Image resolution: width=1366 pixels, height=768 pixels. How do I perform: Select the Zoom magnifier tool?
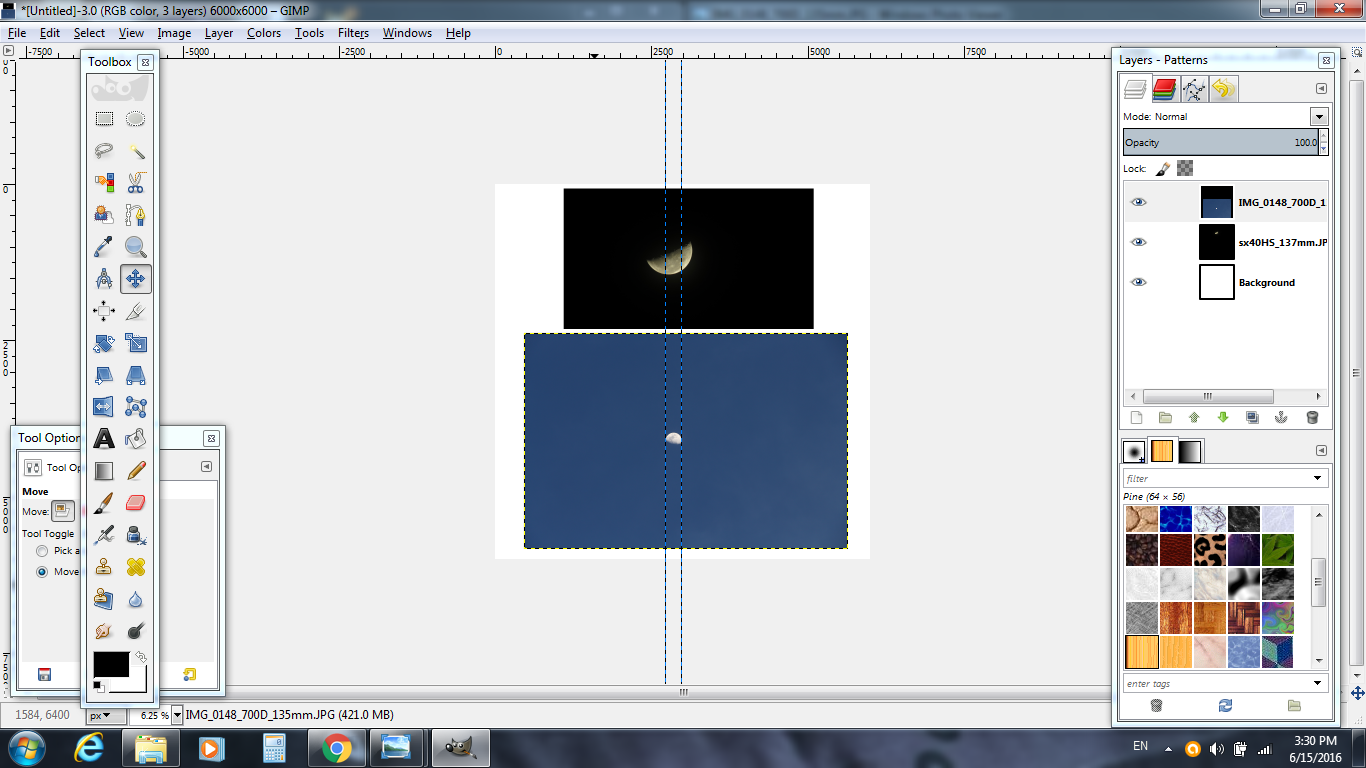tap(136, 247)
